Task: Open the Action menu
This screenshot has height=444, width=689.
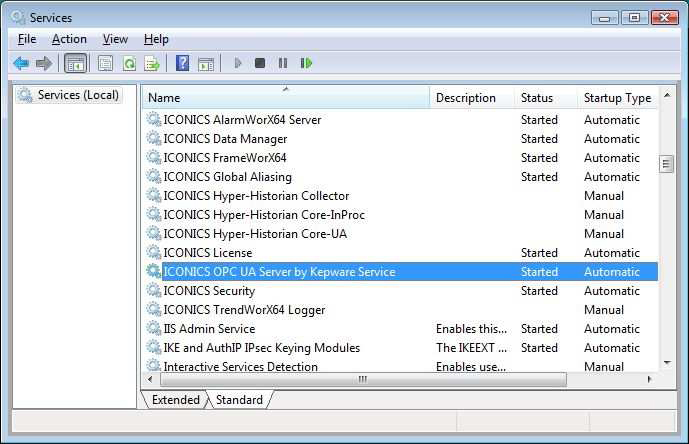Action: coord(69,39)
